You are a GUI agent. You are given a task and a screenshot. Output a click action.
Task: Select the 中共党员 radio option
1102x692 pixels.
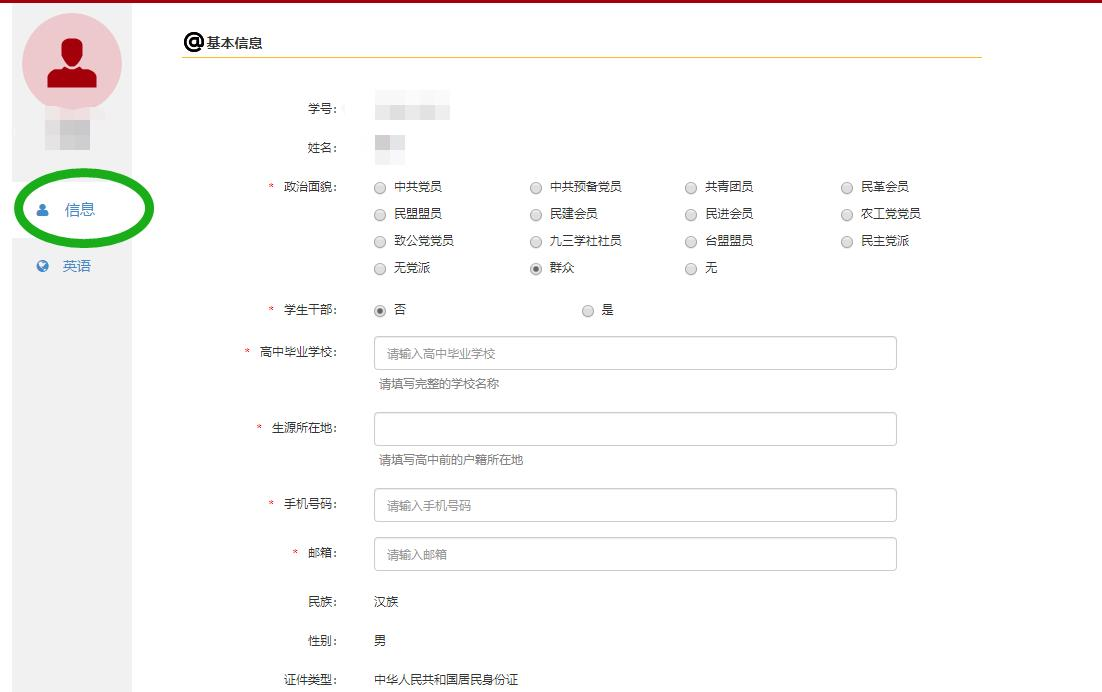point(380,187)
